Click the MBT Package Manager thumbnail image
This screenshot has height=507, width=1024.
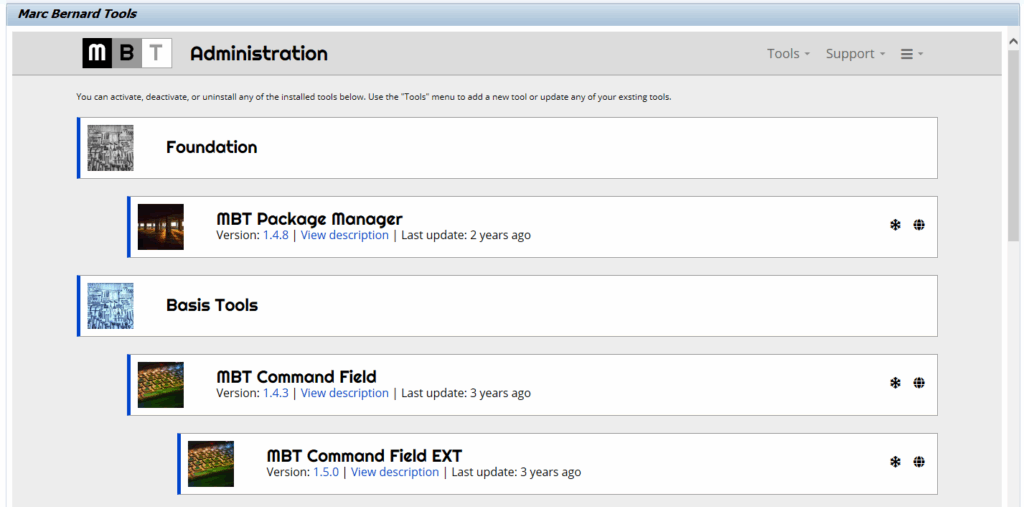(x=161, y=227)
